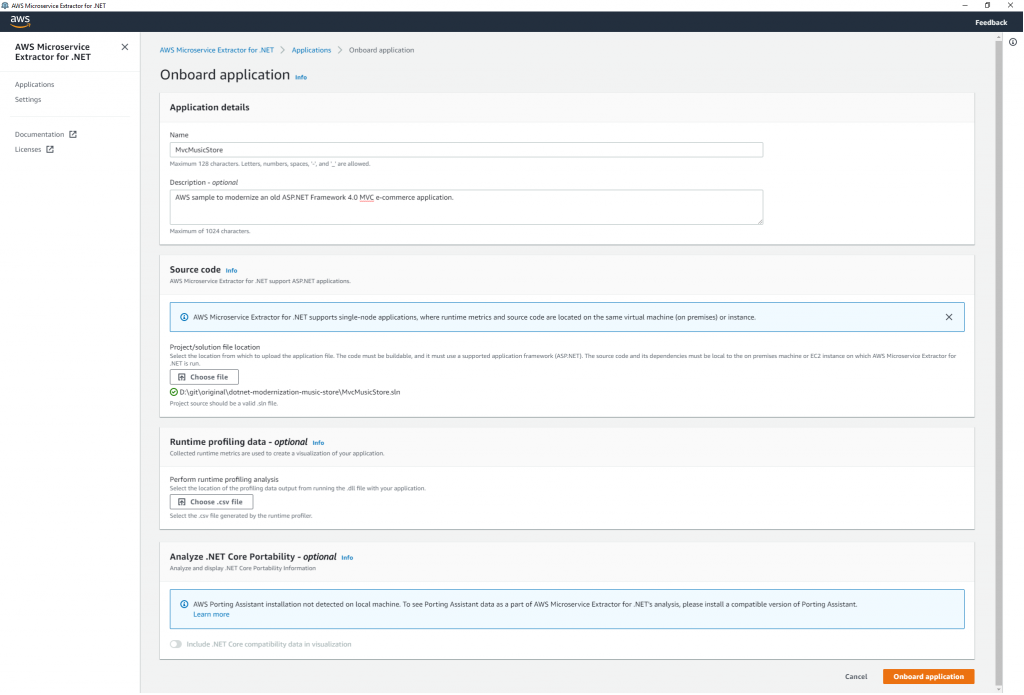This screenshot has height=695, width=1024.
Task: Dismiss the single-node applications info banner
Action: (948, 317)
